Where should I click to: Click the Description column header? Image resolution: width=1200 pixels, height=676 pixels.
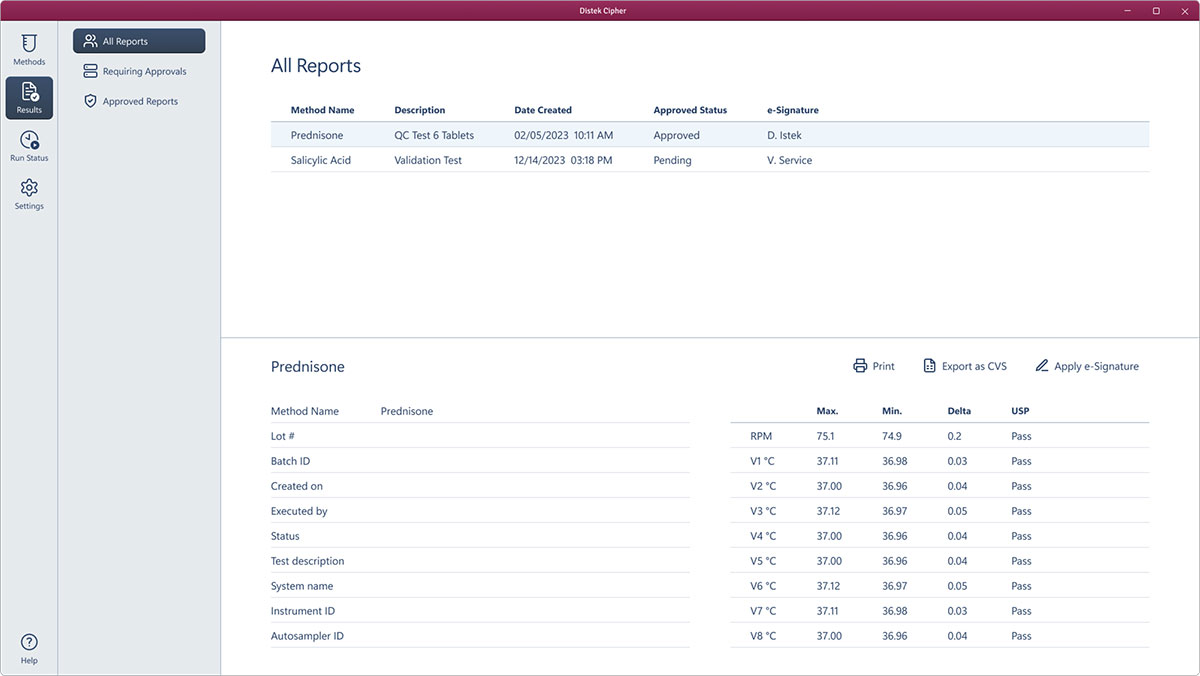tap(420, 110)
